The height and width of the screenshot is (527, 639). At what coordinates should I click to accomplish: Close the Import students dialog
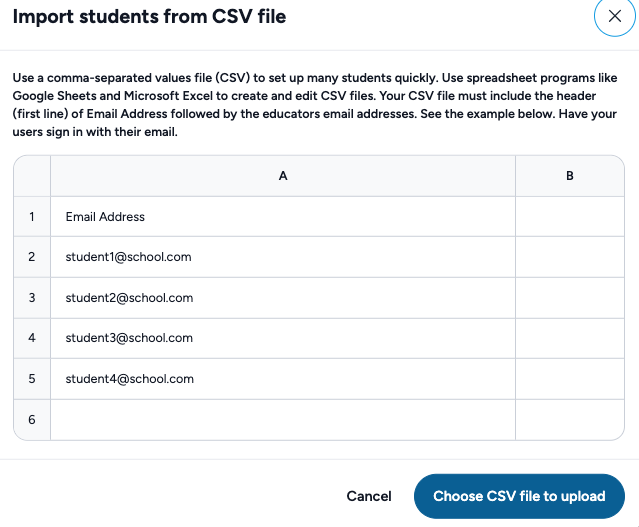click(x=615, y=17)
